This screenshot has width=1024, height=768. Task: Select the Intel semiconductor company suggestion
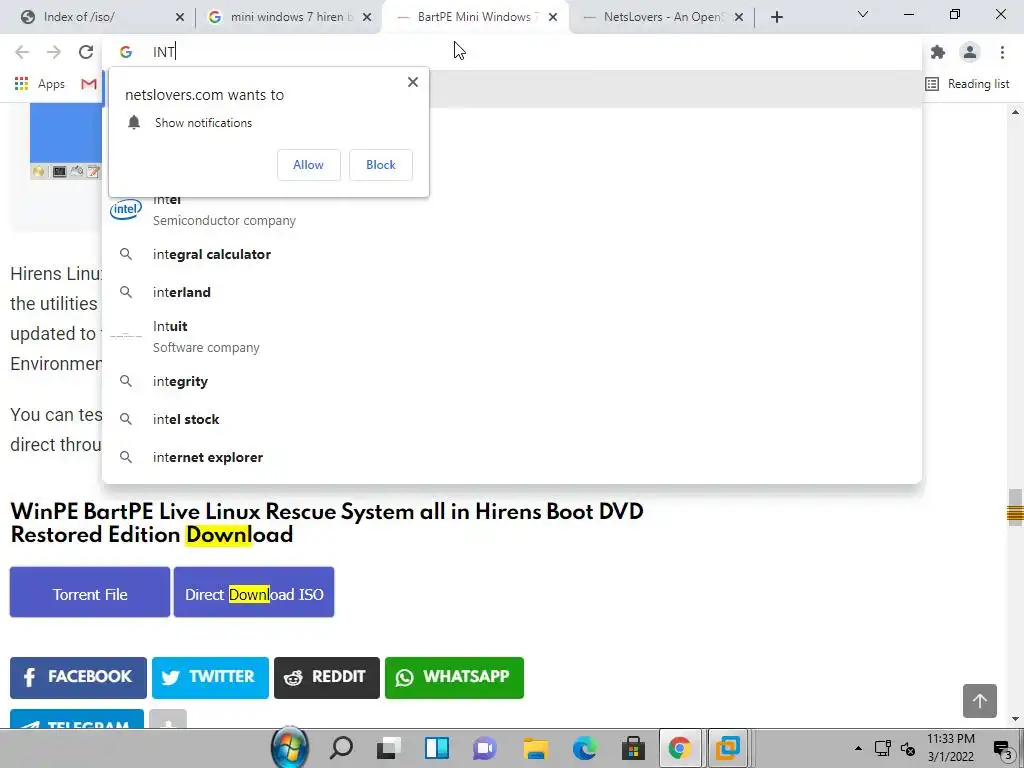click(x=511, y=210)
